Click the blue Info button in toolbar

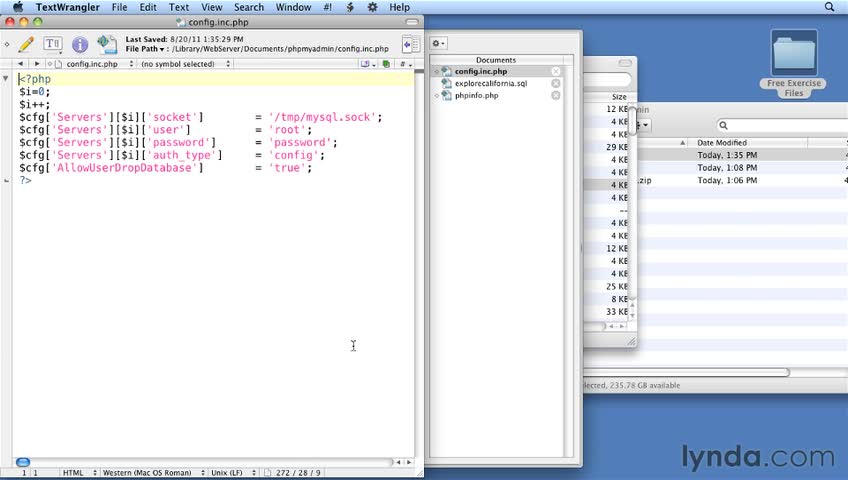pyautogui.click(x=80, y=44)
